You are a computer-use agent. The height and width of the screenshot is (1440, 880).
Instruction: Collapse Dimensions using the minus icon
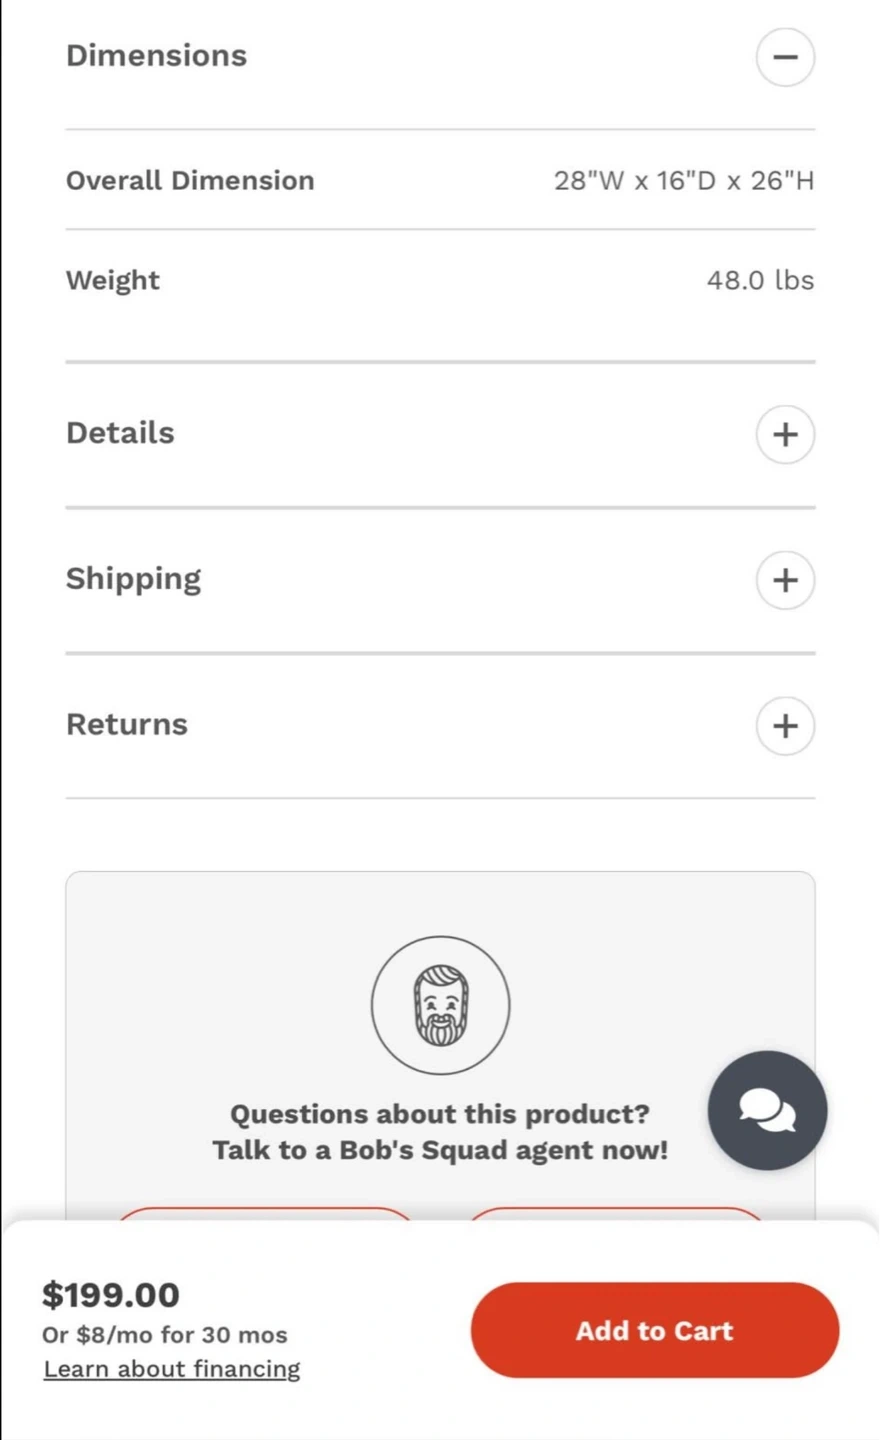pos(785,57)
